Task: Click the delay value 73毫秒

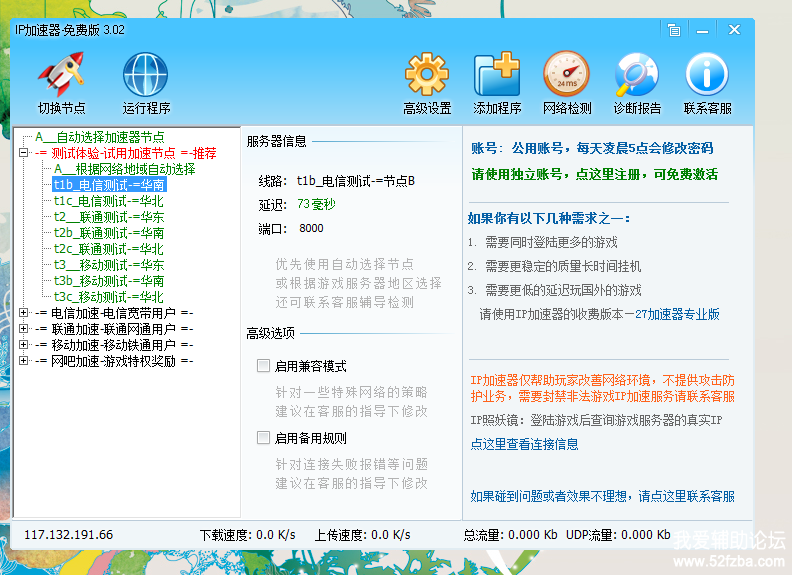Action: tap(316, 204)
